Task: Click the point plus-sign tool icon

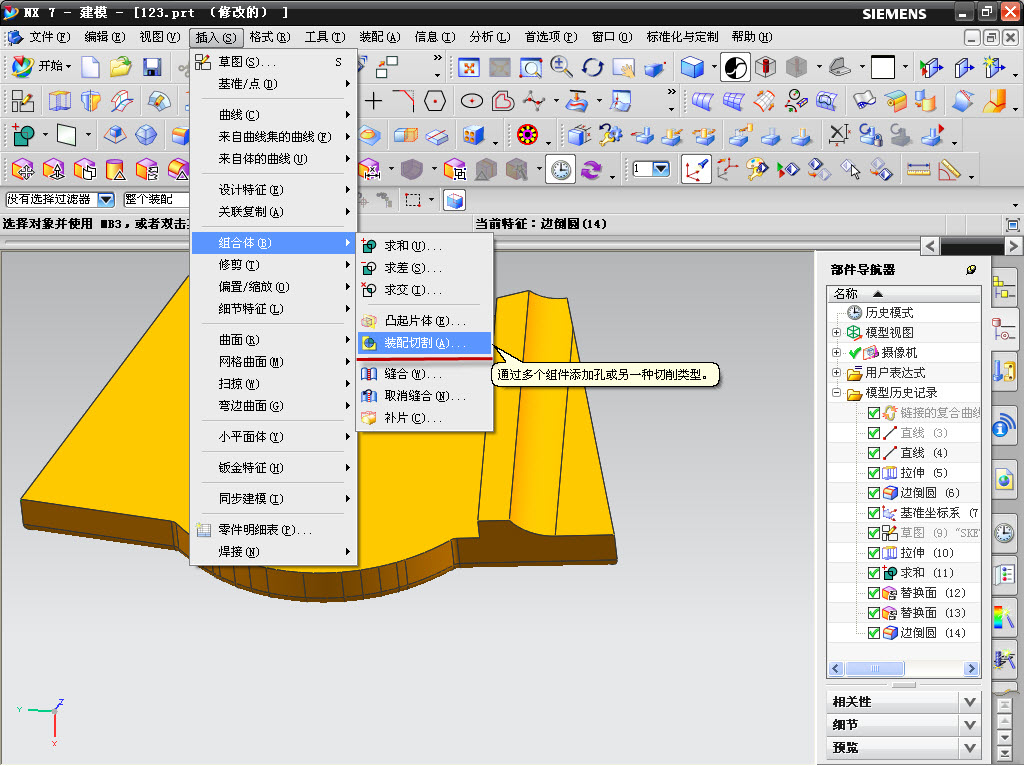Action: pyautogui.click(x=373, y=101)
